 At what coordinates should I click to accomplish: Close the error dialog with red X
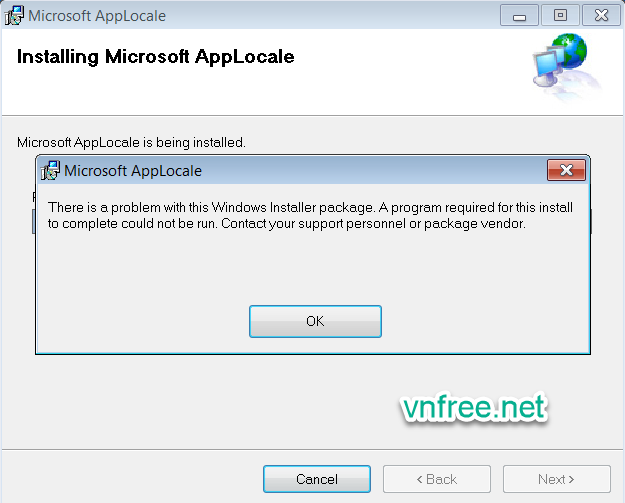[566, 170]
